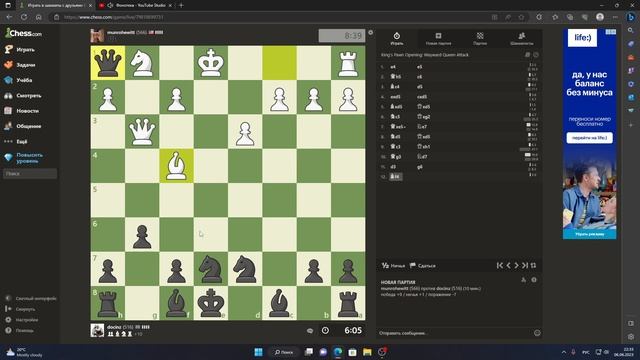This screenshot has width=640, height=360.
Task: Focus the browser address bar
Action: (x=269, y=17)
